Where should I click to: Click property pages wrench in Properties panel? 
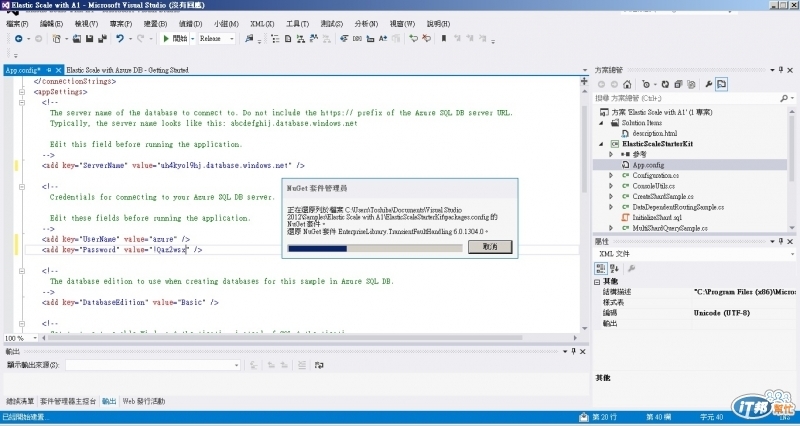632,268
